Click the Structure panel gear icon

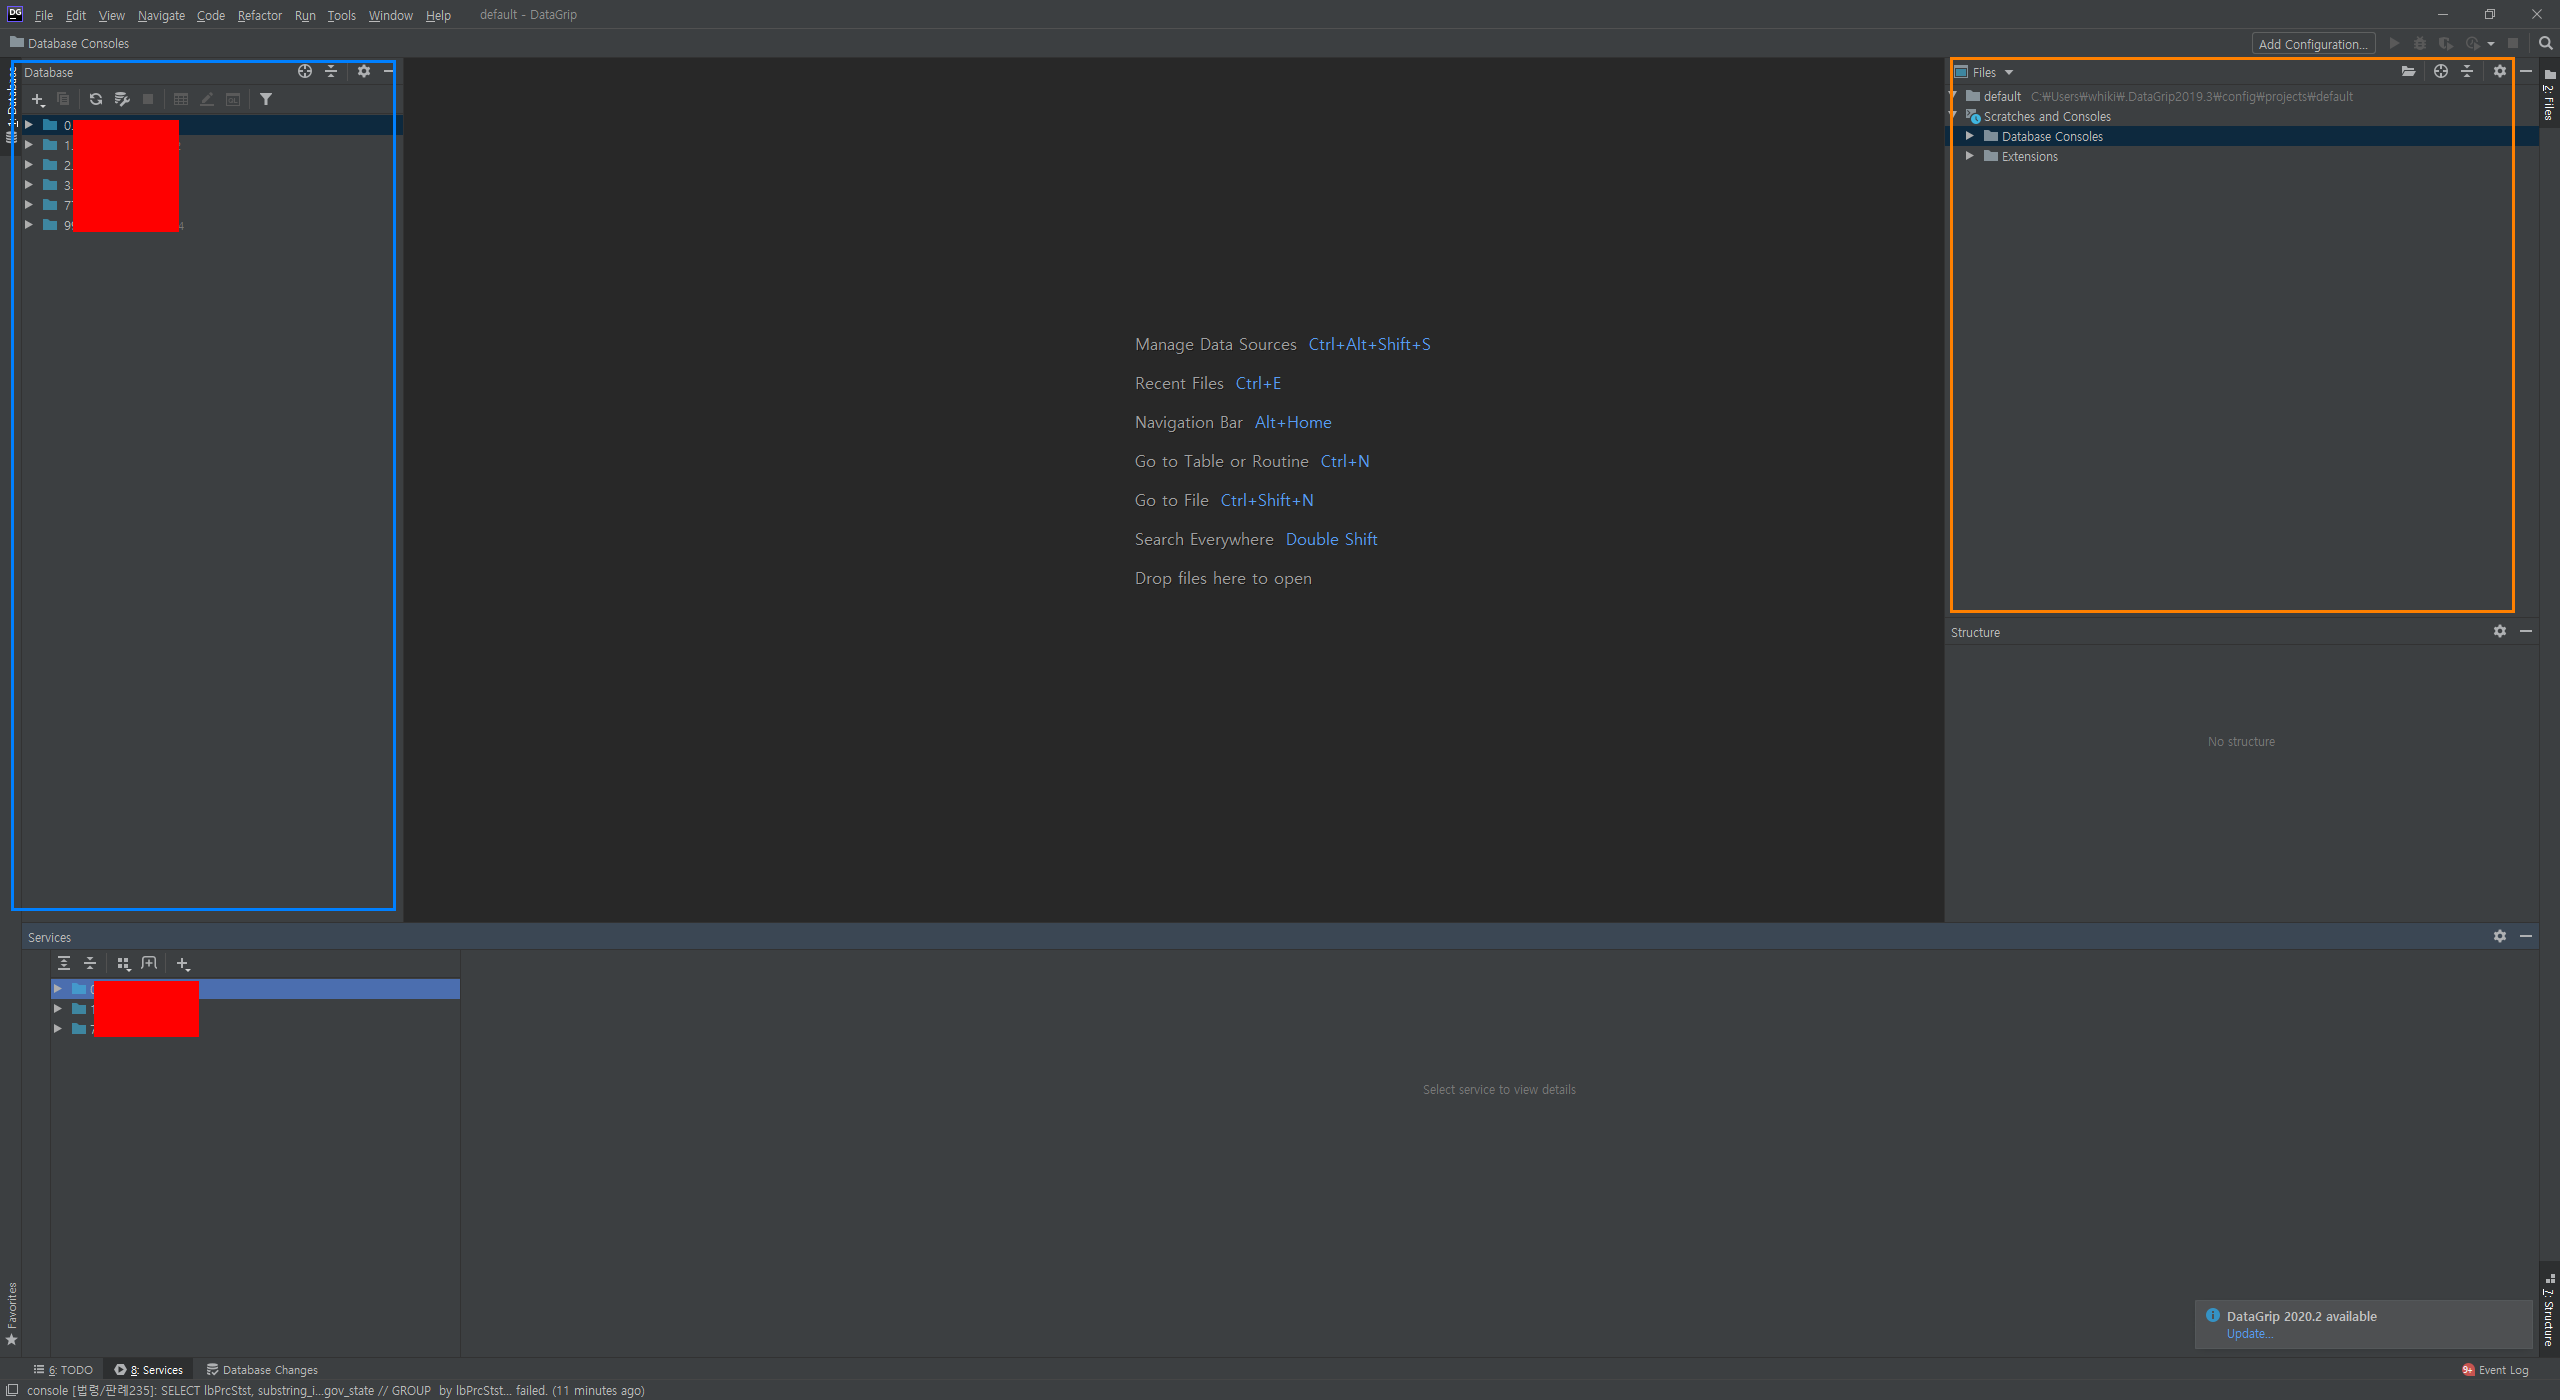tap(2499, 631)
